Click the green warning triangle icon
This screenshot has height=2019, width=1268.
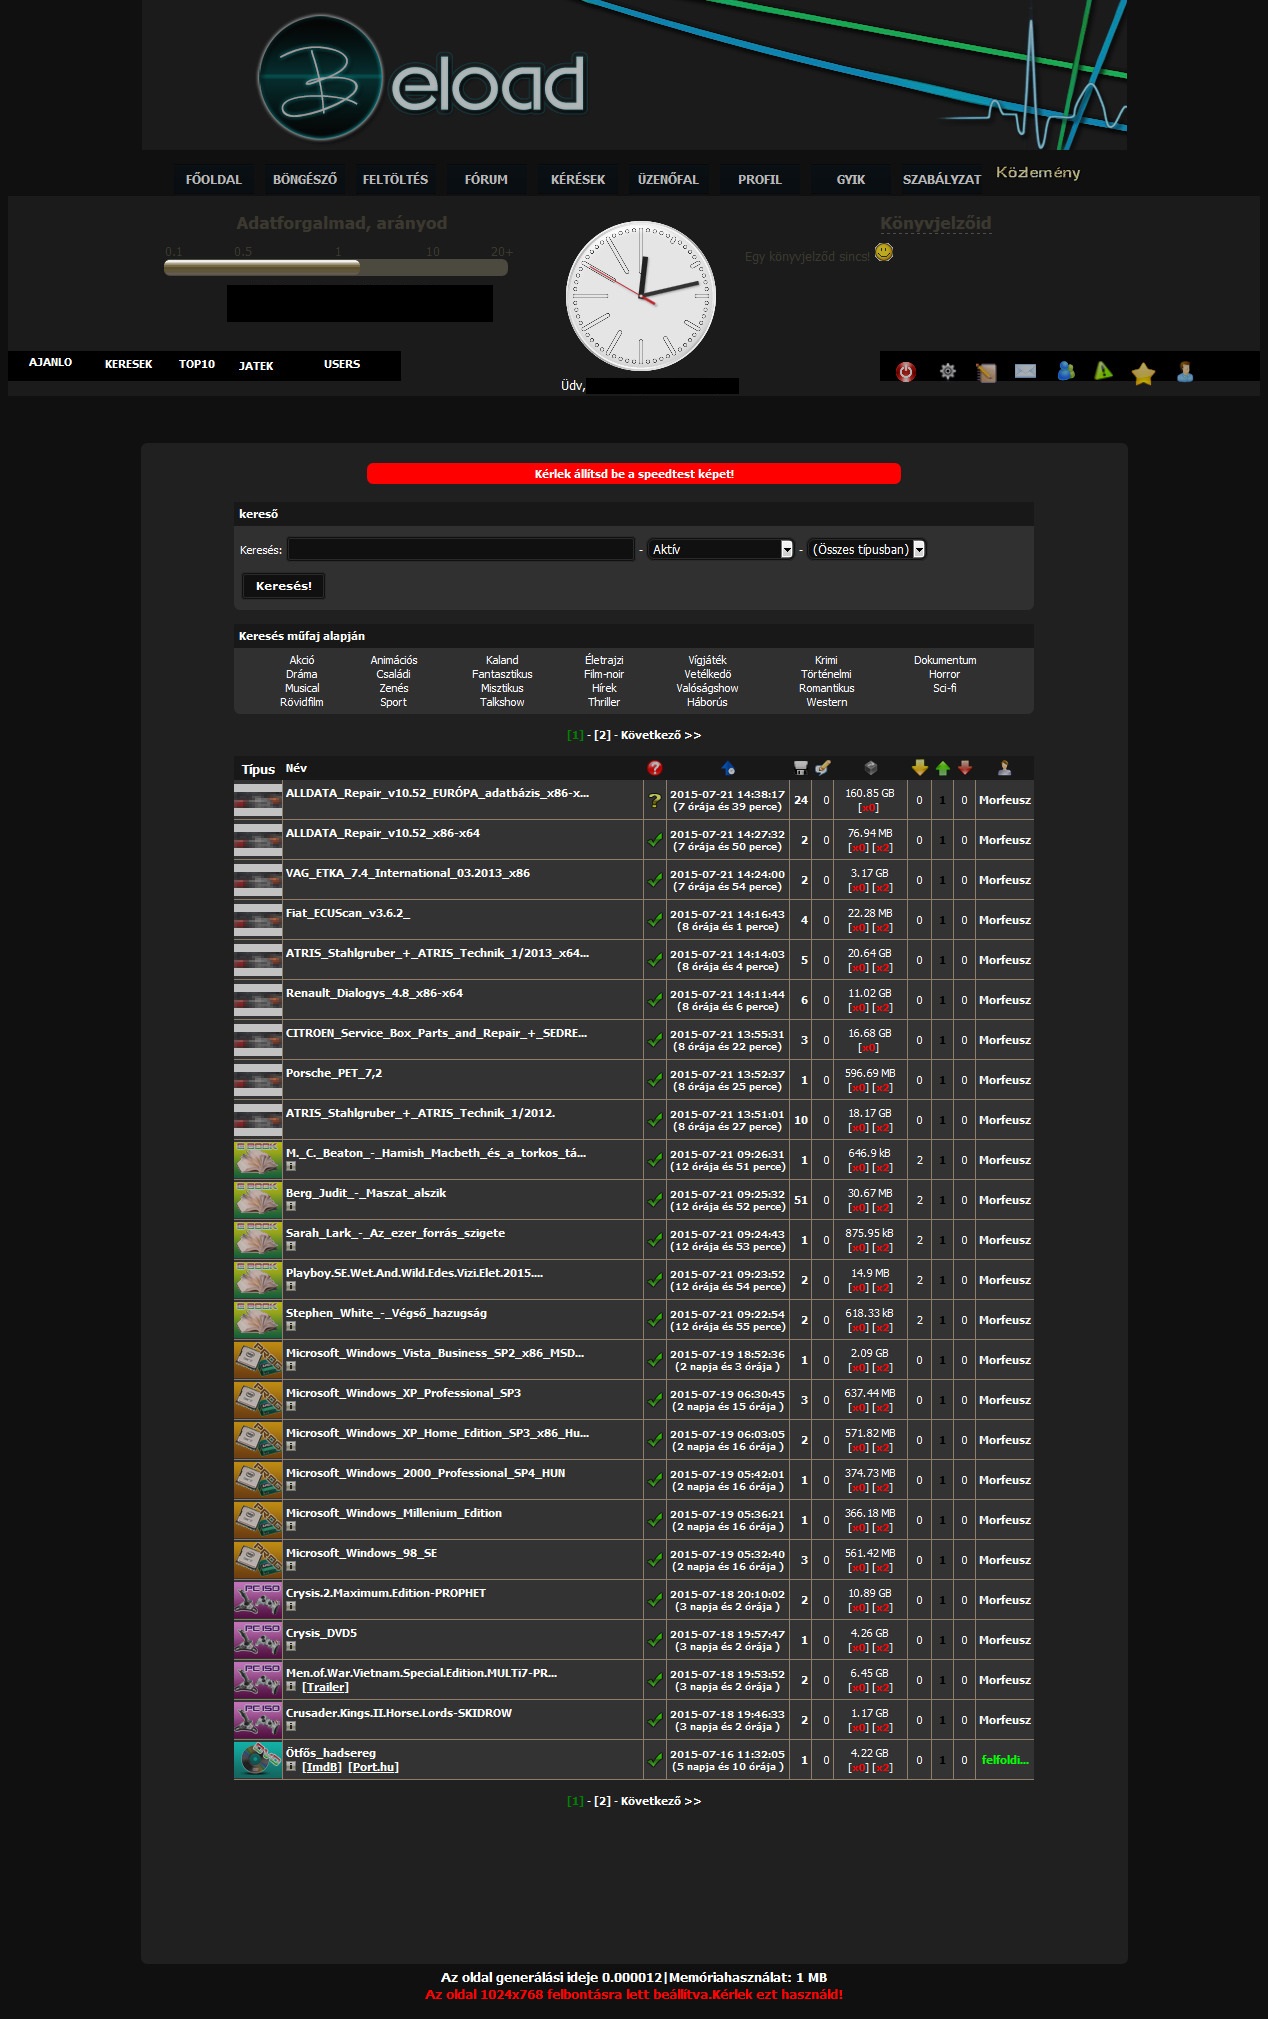point(1103,371)
